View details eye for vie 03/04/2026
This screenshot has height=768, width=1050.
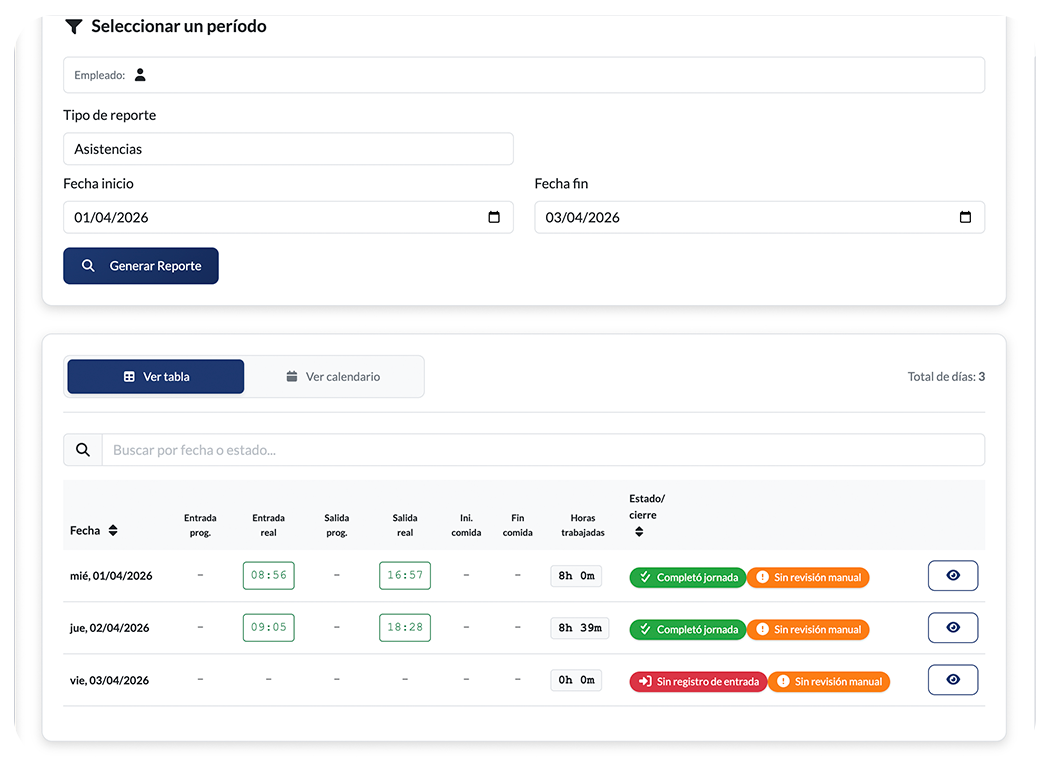pyautogui.click(x=952, y=680)
